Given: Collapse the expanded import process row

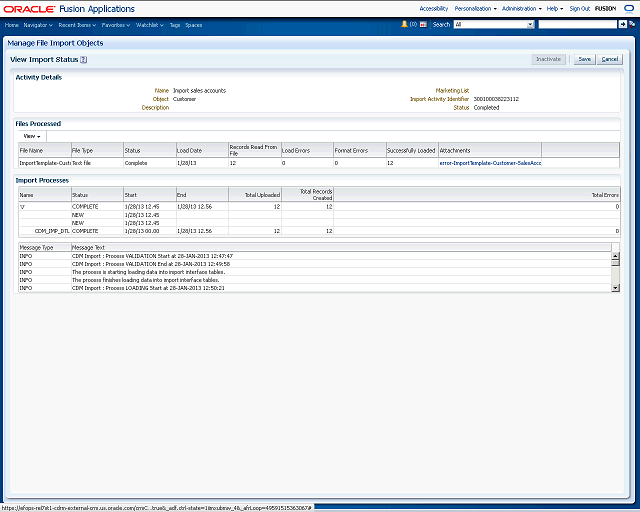Looking at the screenshot, I should coord(23,206).
